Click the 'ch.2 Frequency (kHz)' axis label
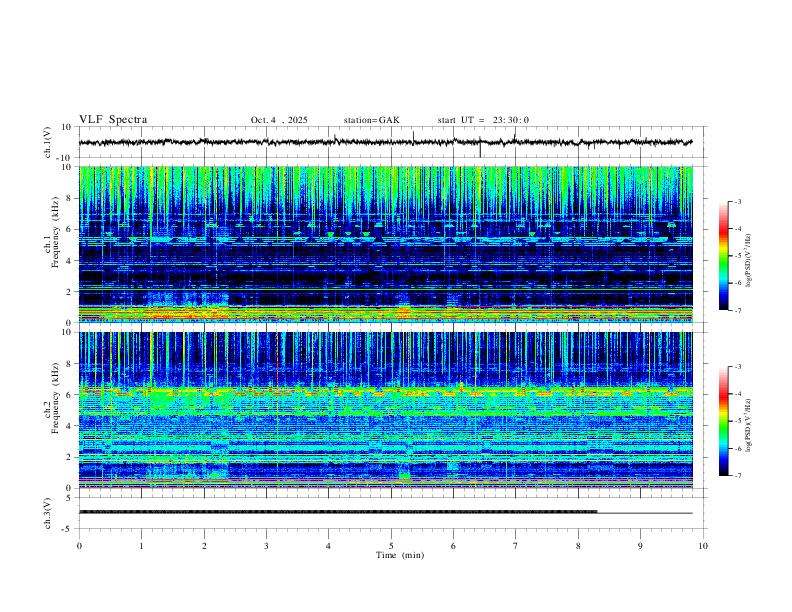The width and height of the screenshot is (792, 612). [x=52, y=398]
